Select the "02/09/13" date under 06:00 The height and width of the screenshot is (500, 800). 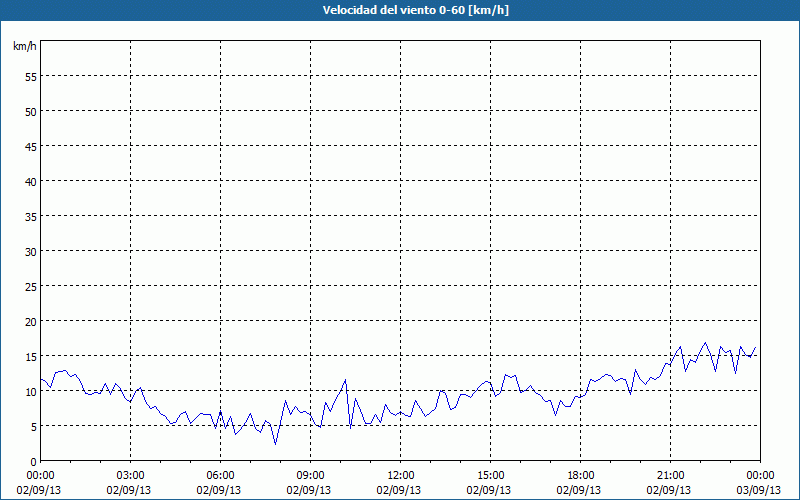[x=219, y=490]
